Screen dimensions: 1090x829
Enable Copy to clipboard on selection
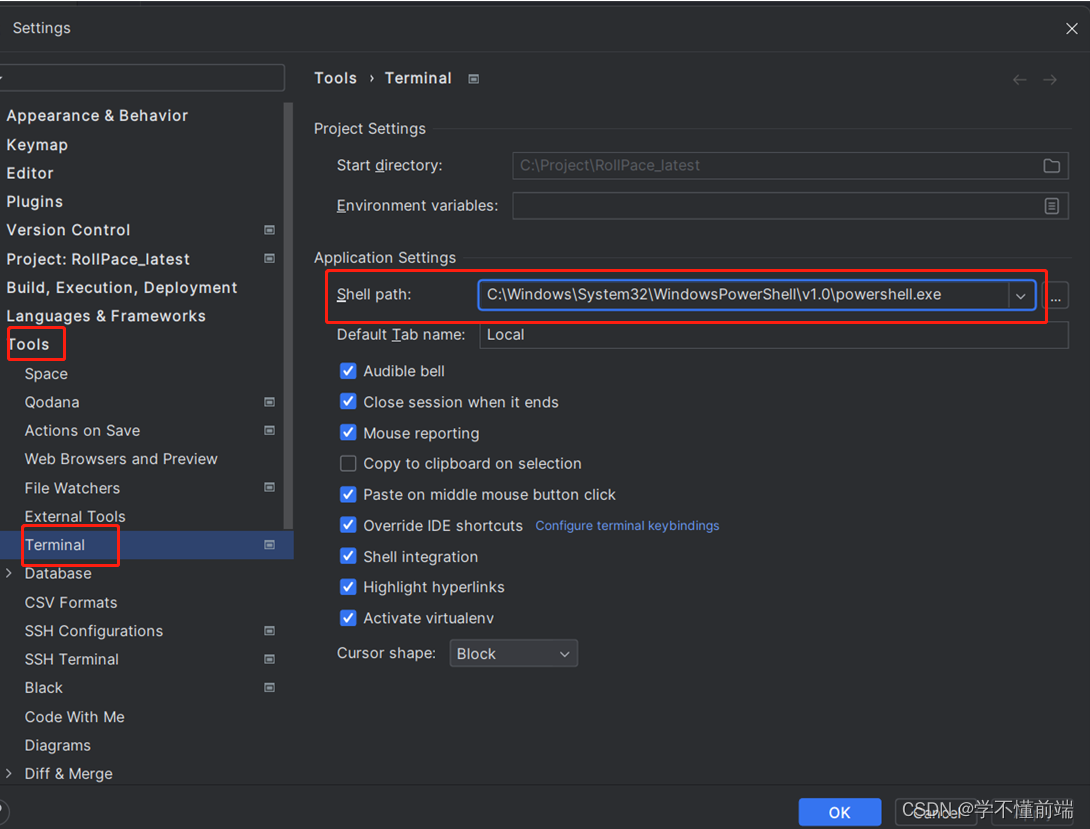[x=348, y=463]
